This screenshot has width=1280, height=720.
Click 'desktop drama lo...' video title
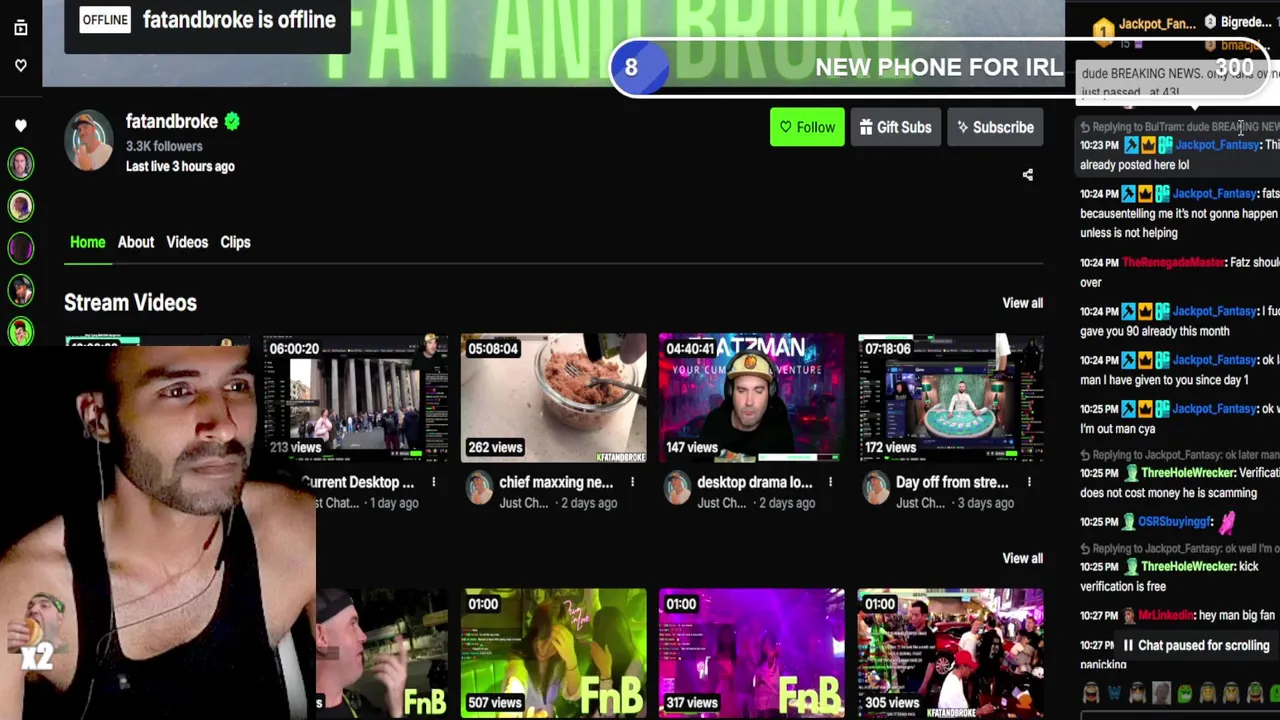coord(755,482)
